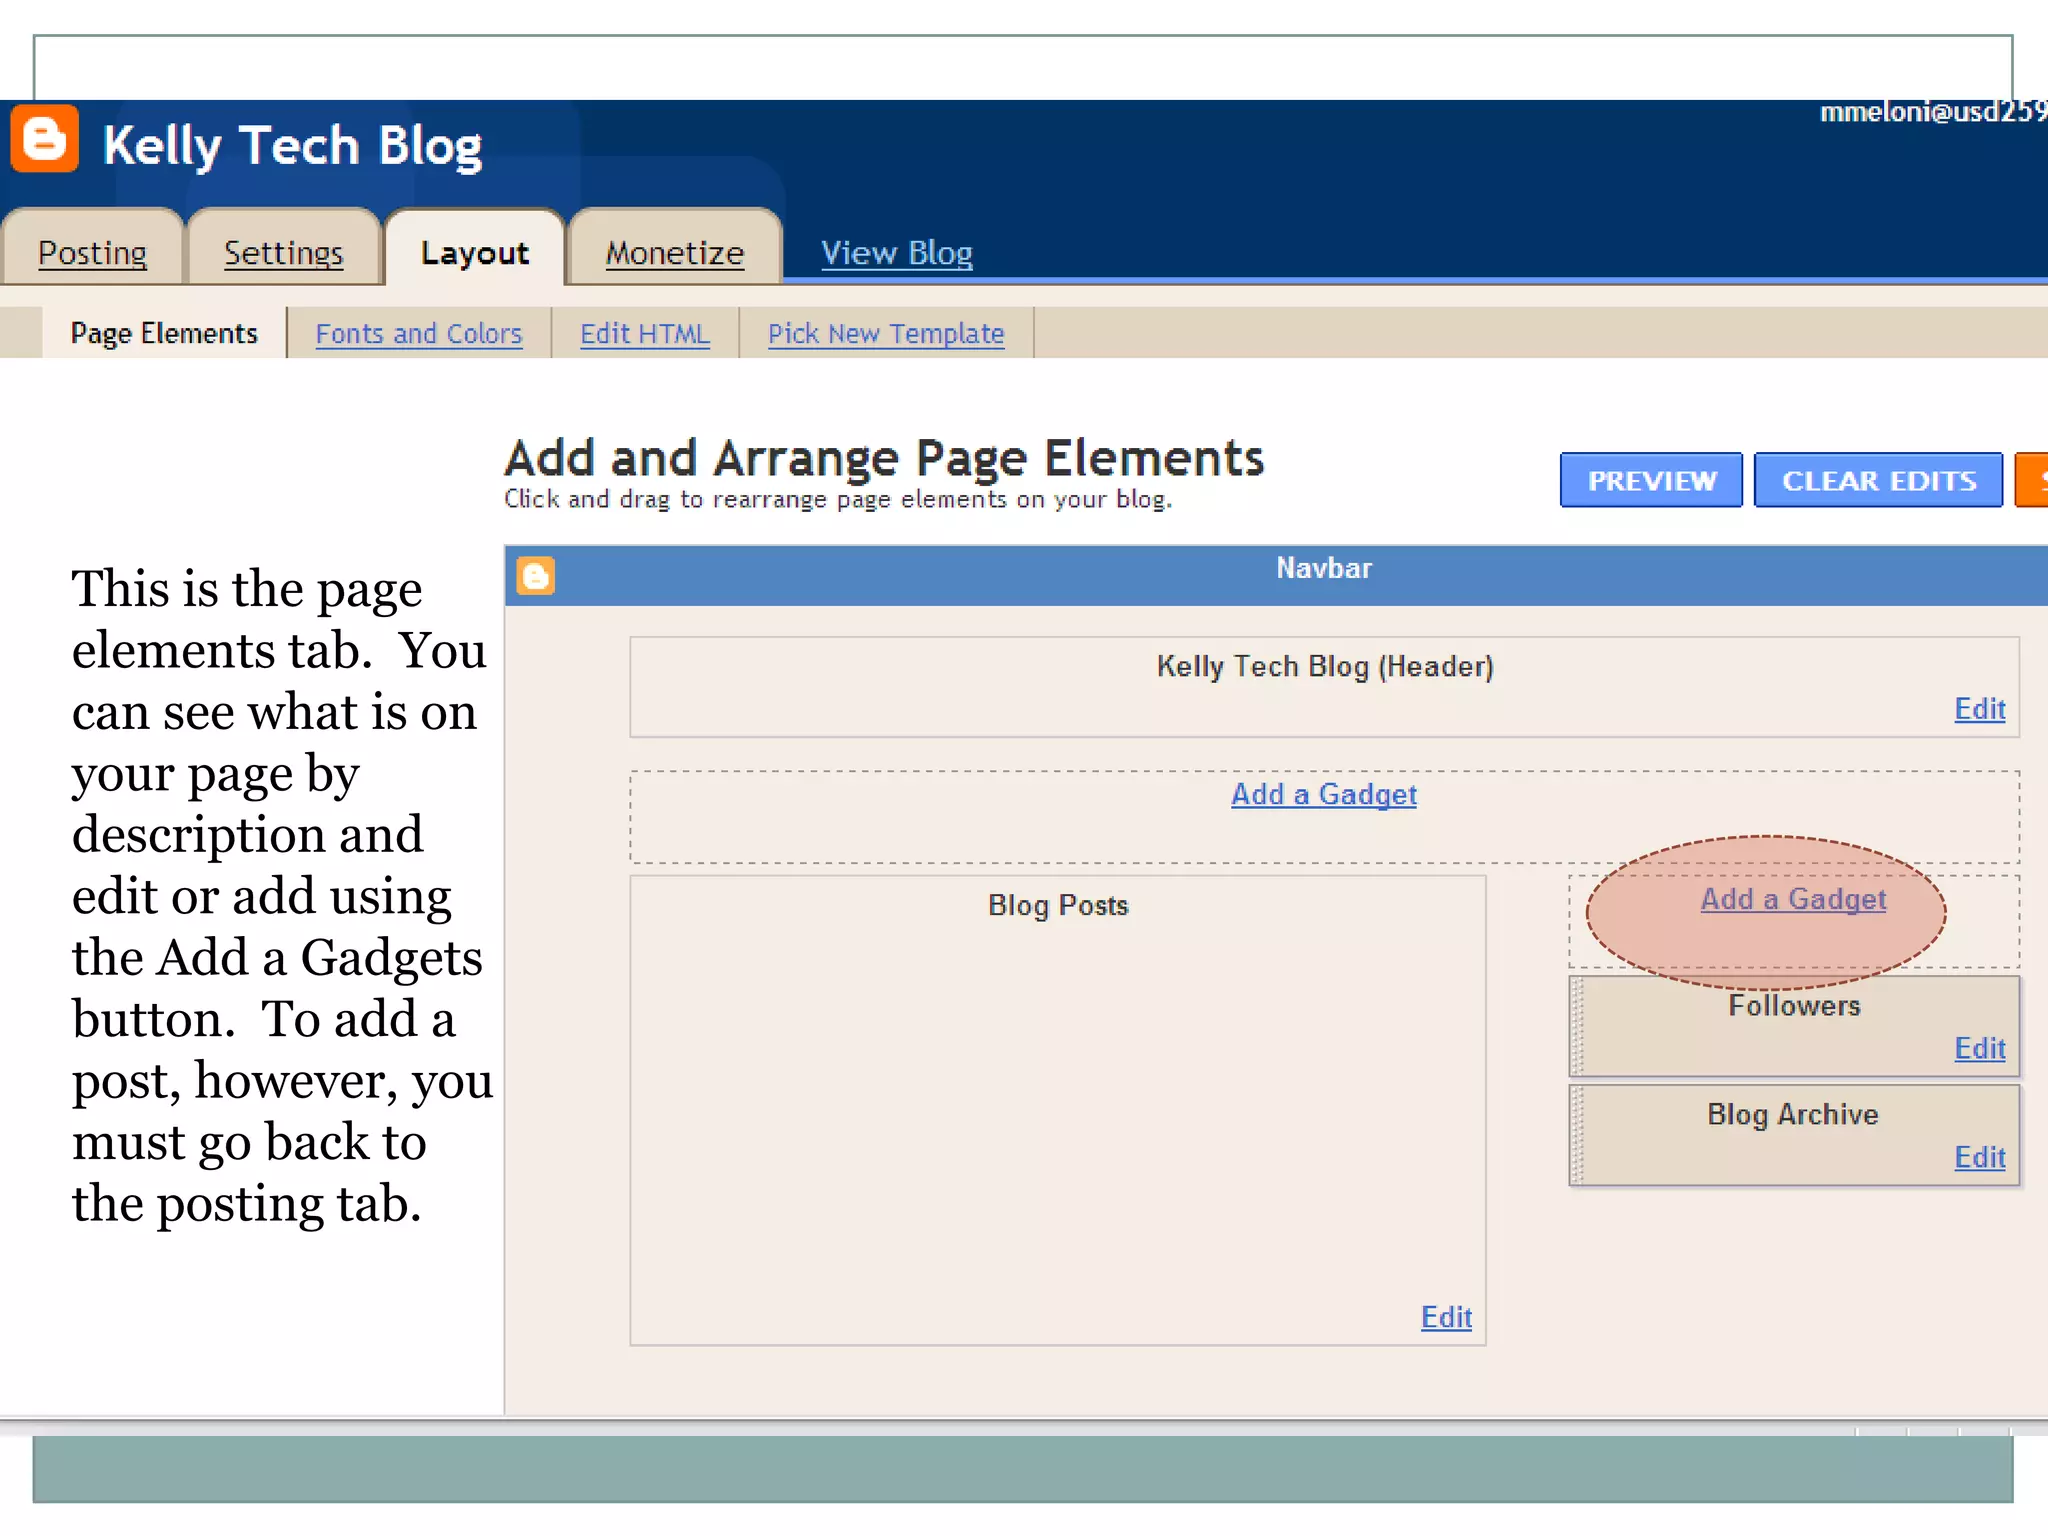Click Add a Gadget below the header

tap(1323, 794)
